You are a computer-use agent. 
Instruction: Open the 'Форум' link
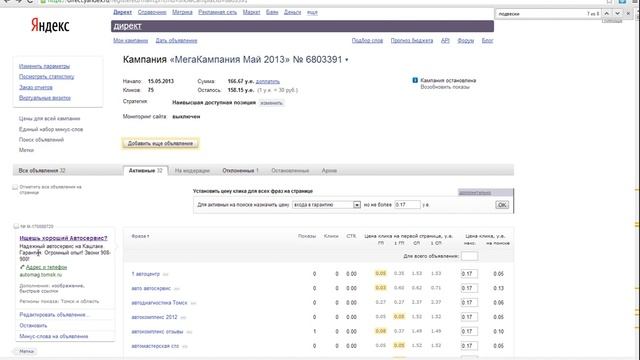[x=466, y=40]
